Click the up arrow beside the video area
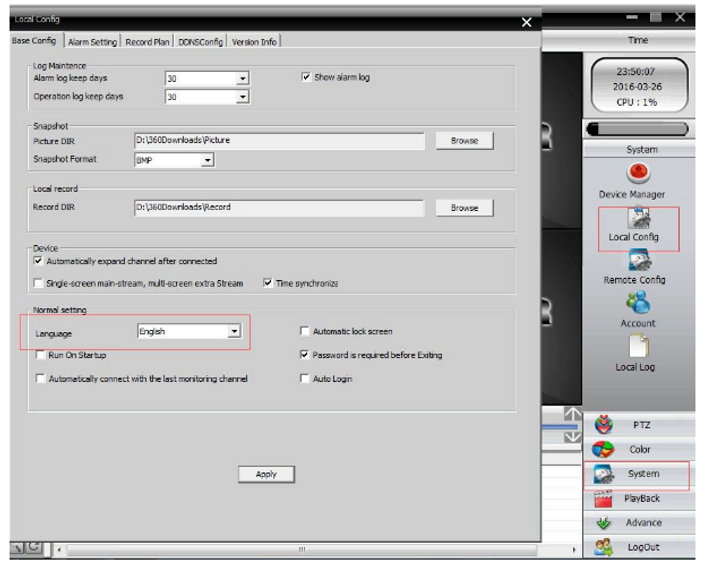The image size is (704, 570). (572, 414)
